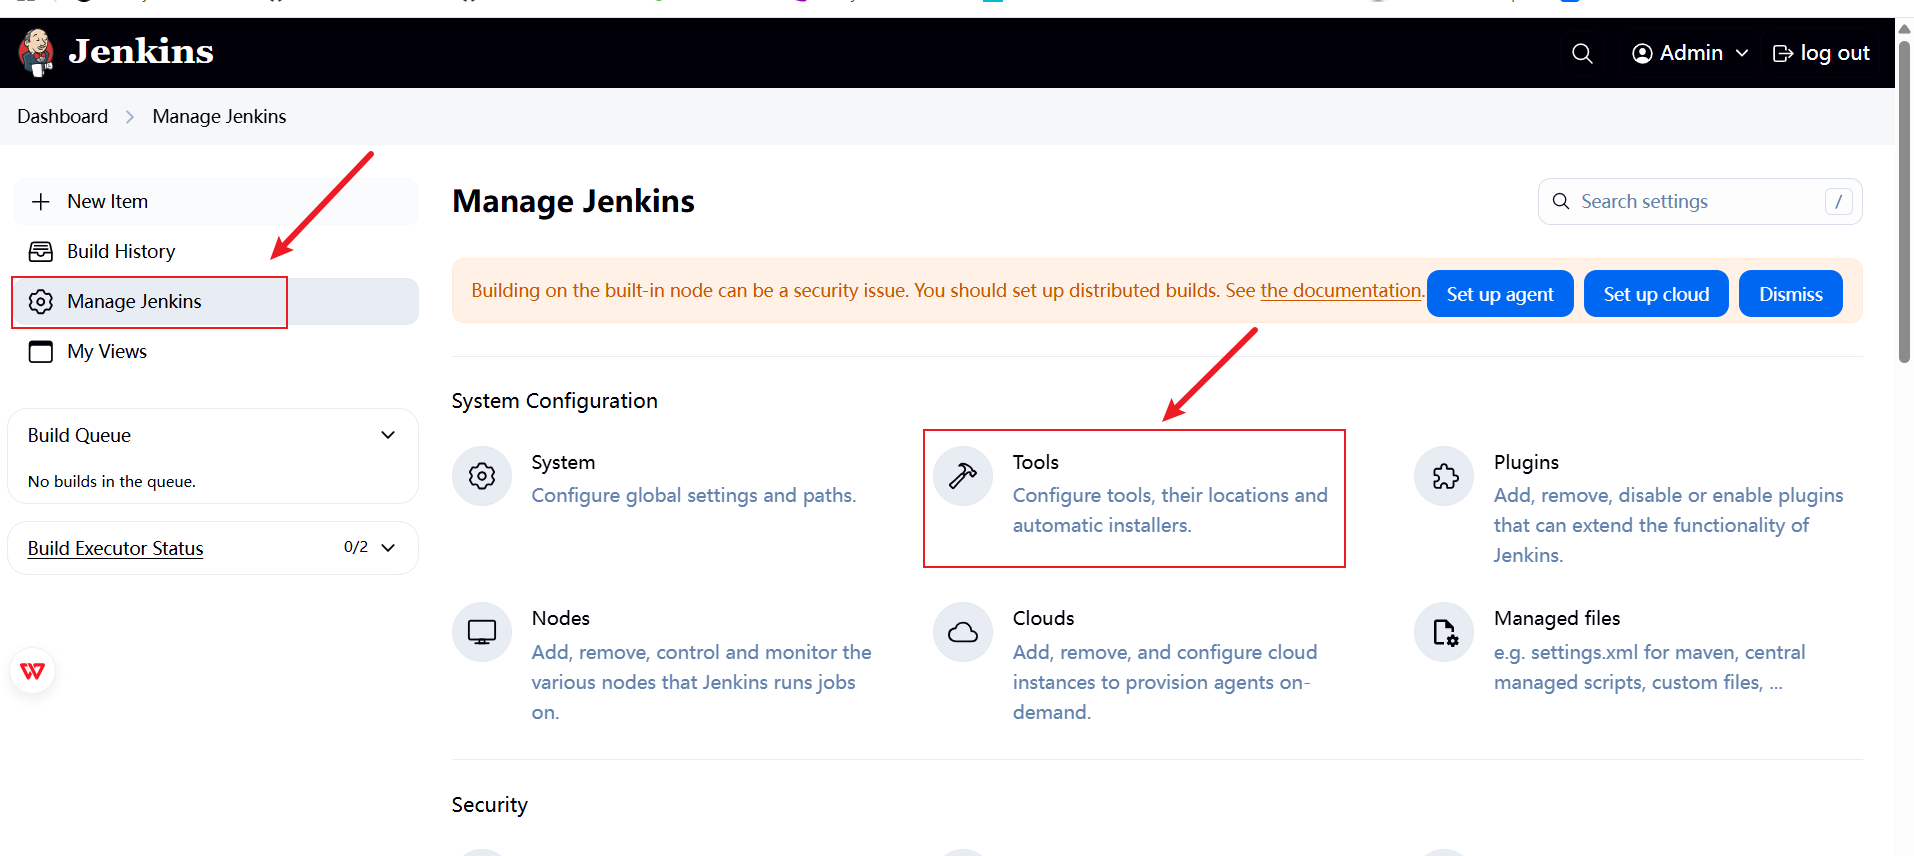Click the page vertical scrollbar
Image resolution: width=1914 pixels, height=856 pixels.
point(1904,200)
